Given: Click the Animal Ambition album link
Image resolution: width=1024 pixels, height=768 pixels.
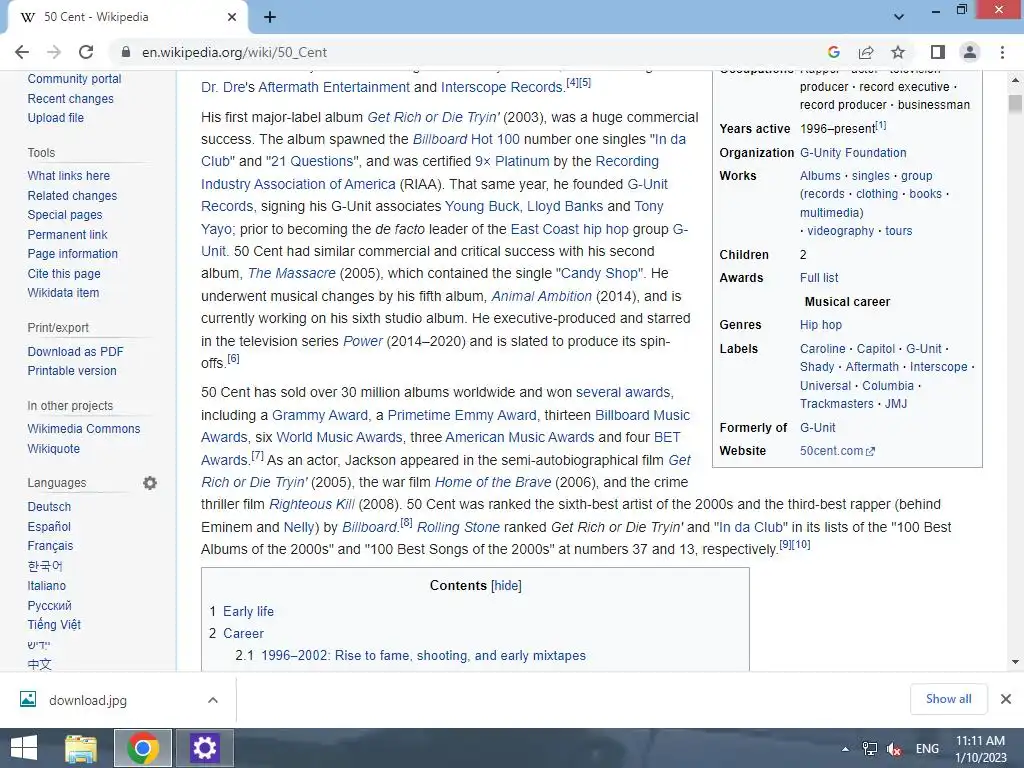Looking at the screenshot, I should pos(541,296).
